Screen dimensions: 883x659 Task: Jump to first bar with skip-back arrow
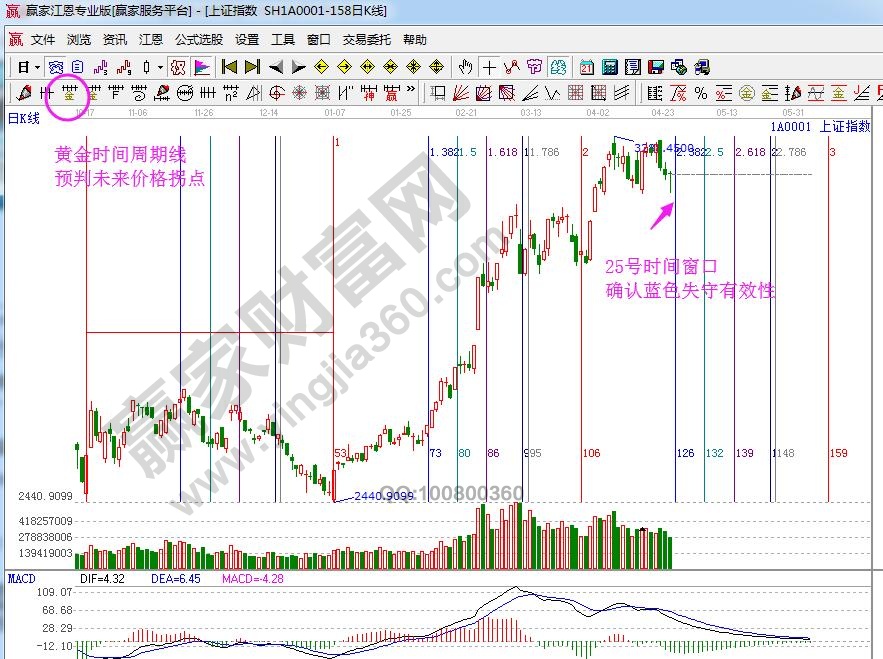click(229, 67)
